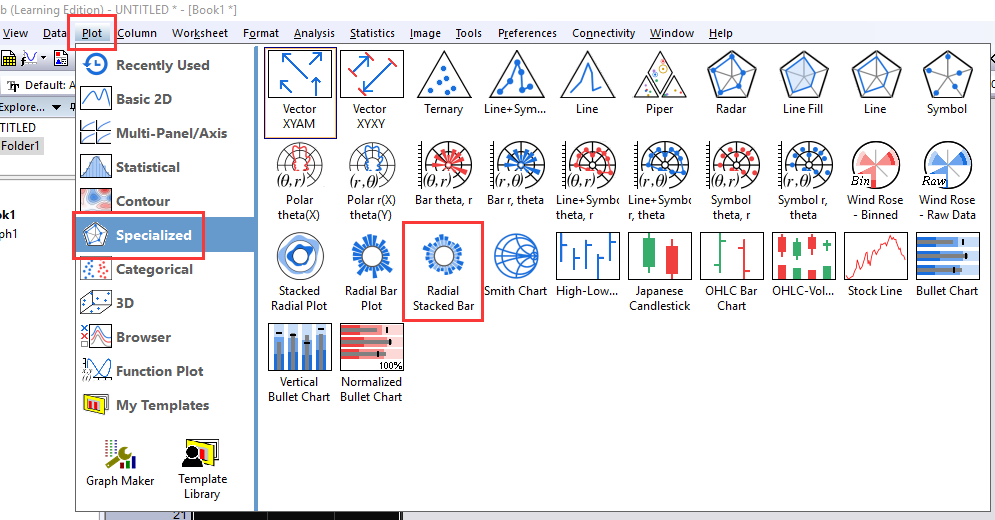Open the Analysis menu

314,33
